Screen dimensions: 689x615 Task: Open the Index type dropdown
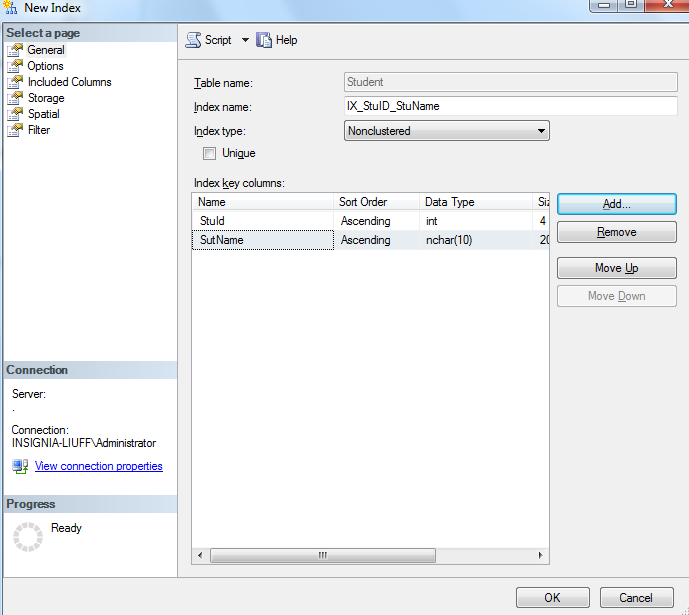(x=541, y=131)
